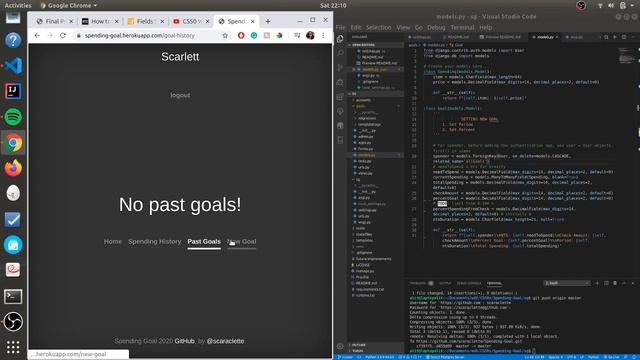Open the Terminal menu in VS Code
Viewport: 640px width, 360px height.
pos(462,27)
